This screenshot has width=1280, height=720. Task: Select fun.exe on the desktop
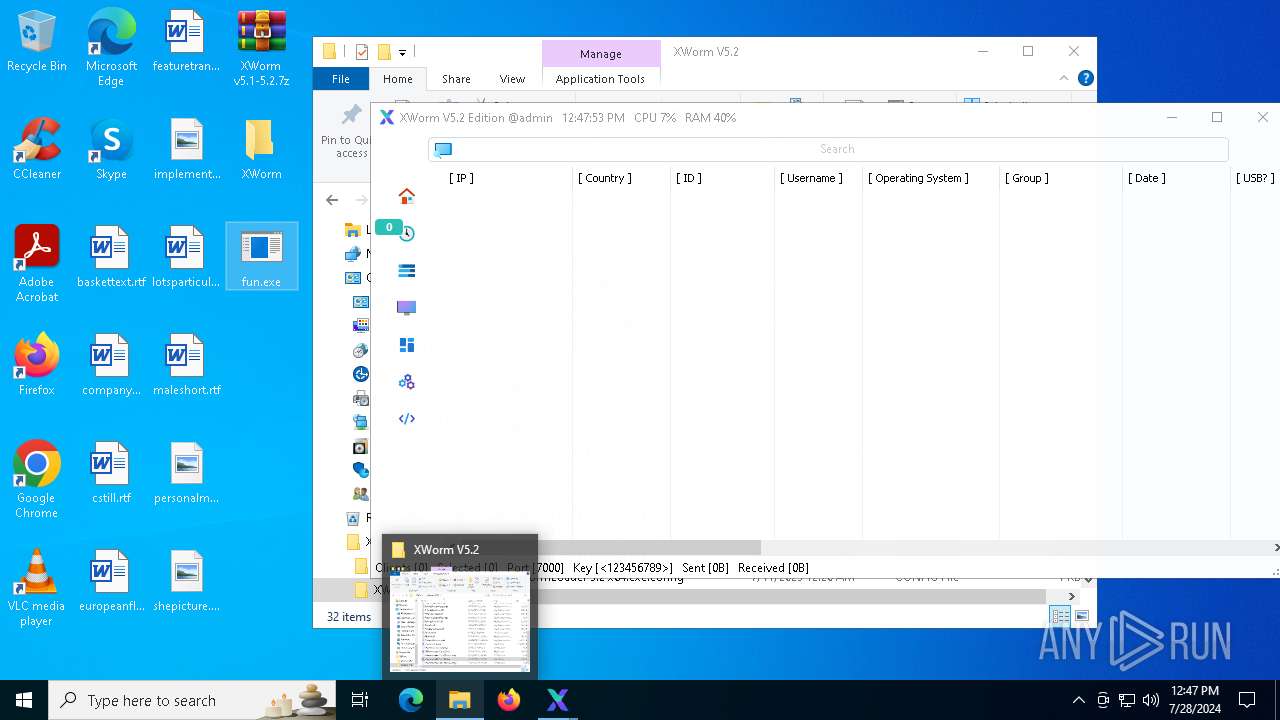(261, 257)
